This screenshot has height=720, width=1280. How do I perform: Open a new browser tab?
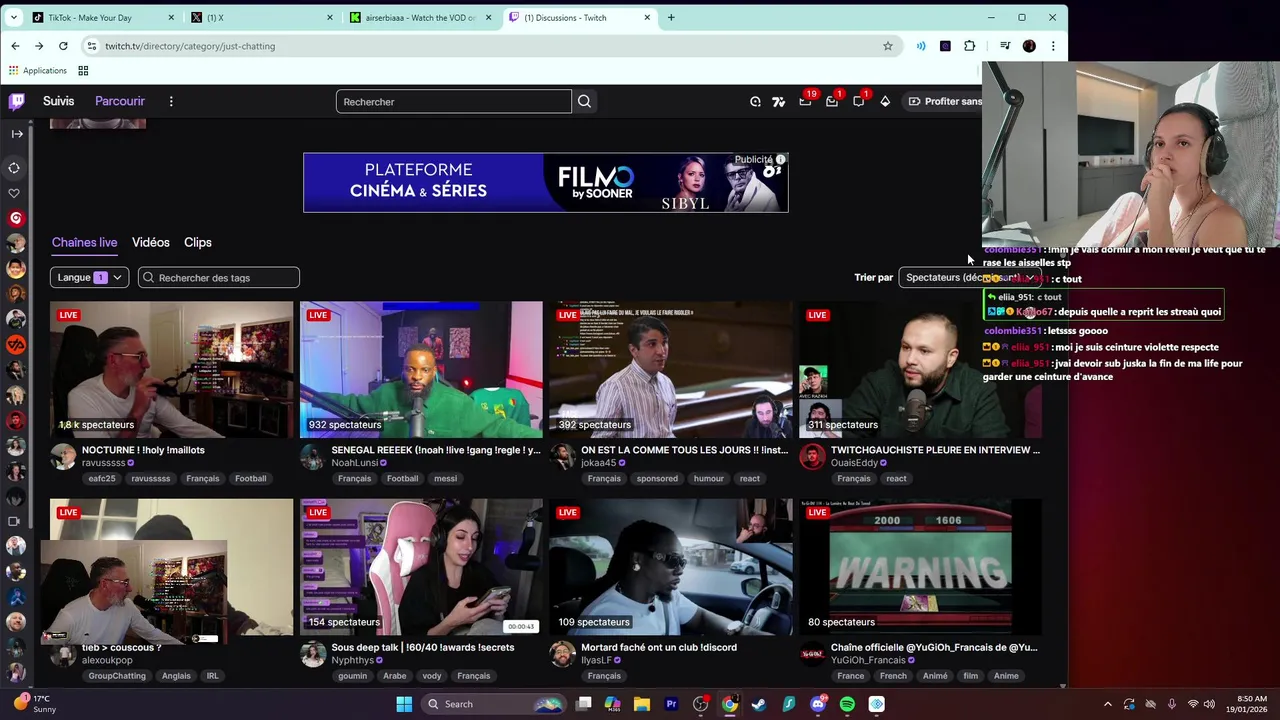pos(671,17)
